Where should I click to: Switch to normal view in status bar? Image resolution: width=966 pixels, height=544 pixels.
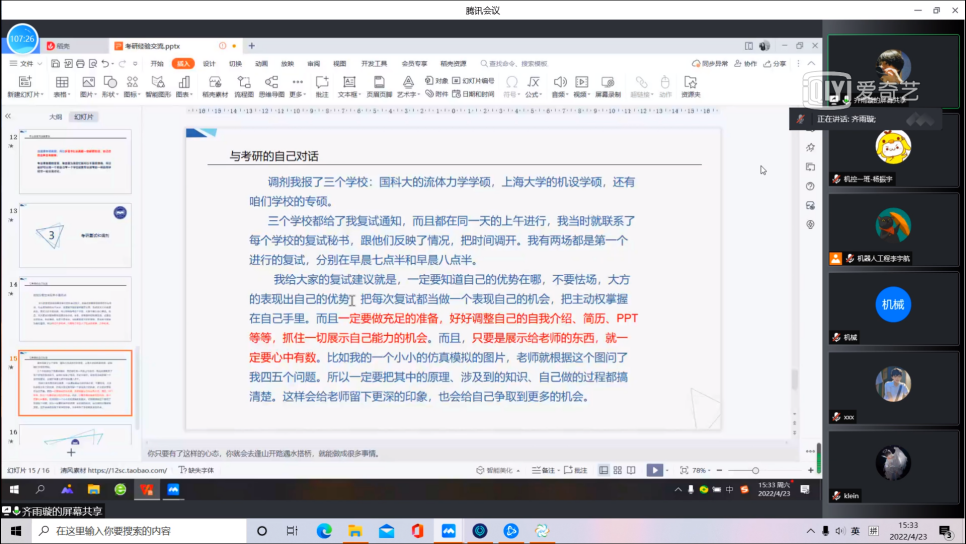coord(603,470)
